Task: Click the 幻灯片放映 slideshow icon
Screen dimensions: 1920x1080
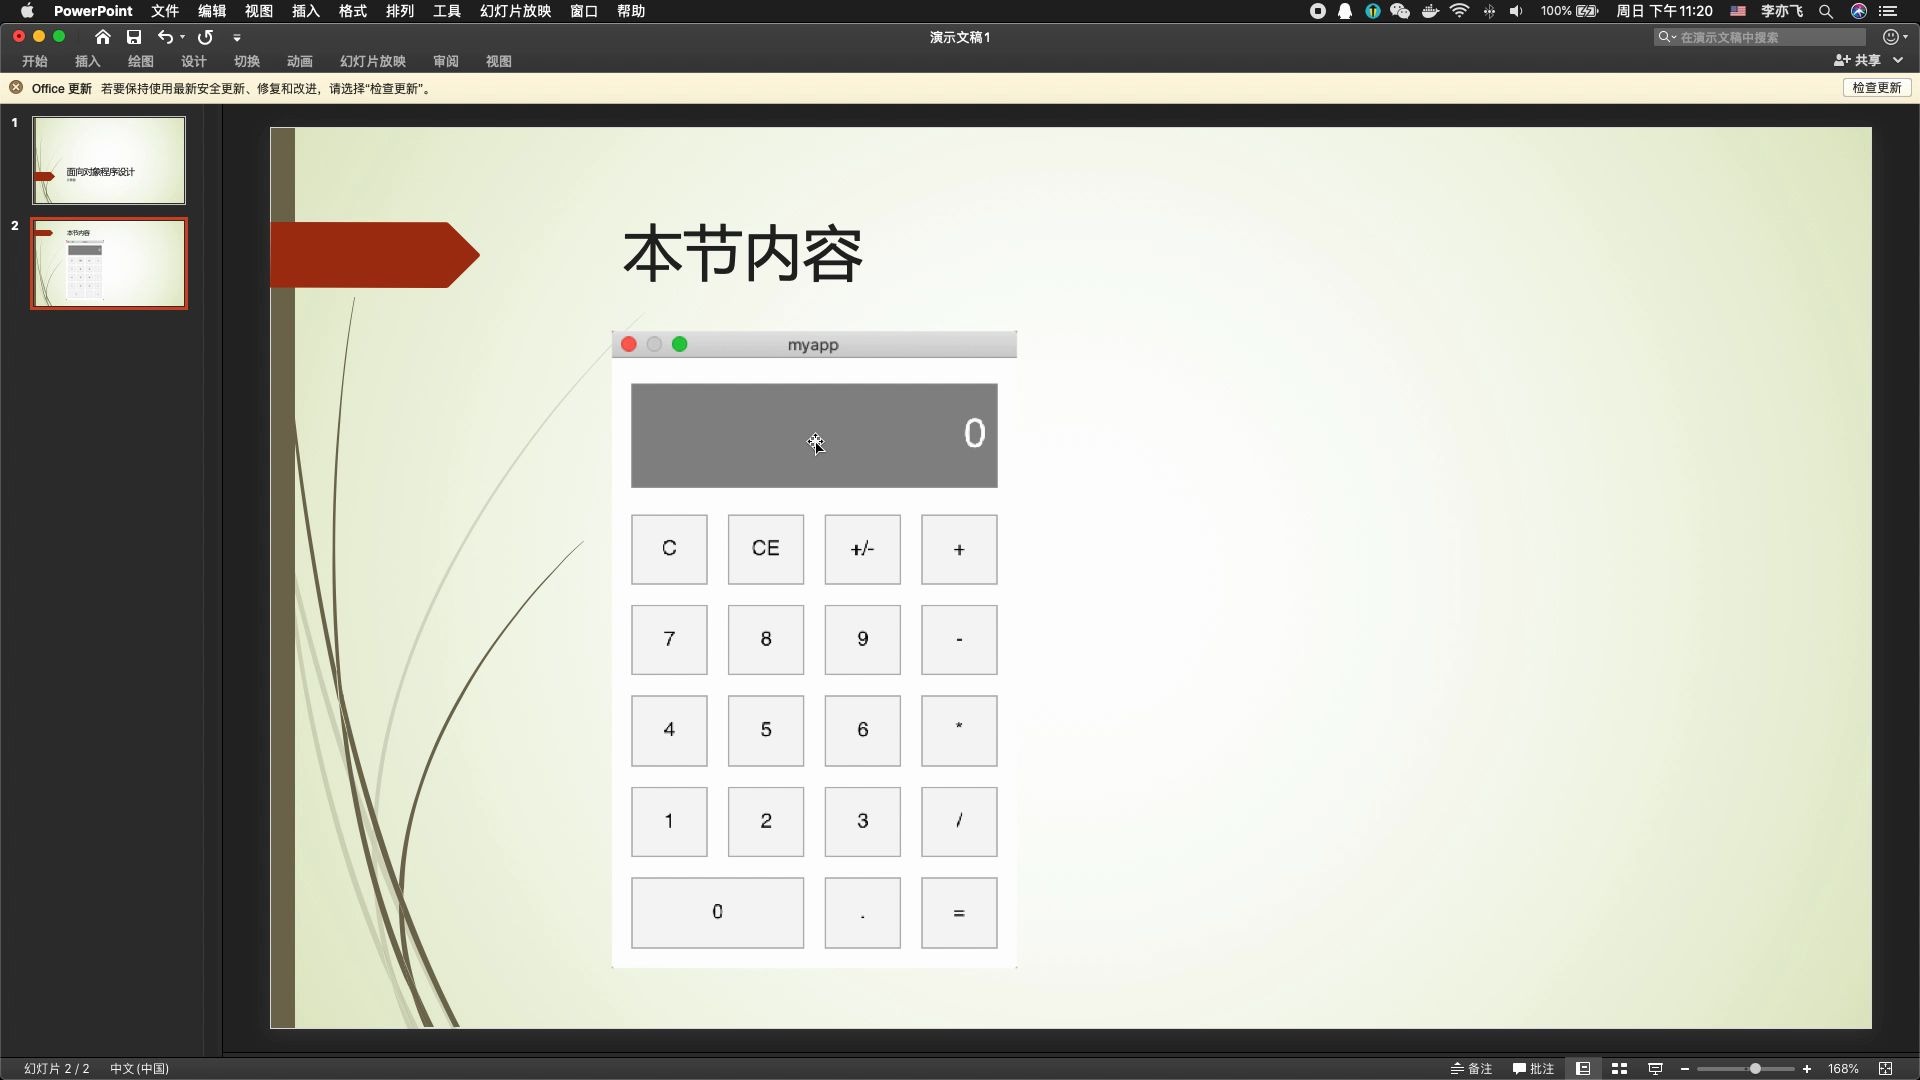Action: (1656, 1068)
